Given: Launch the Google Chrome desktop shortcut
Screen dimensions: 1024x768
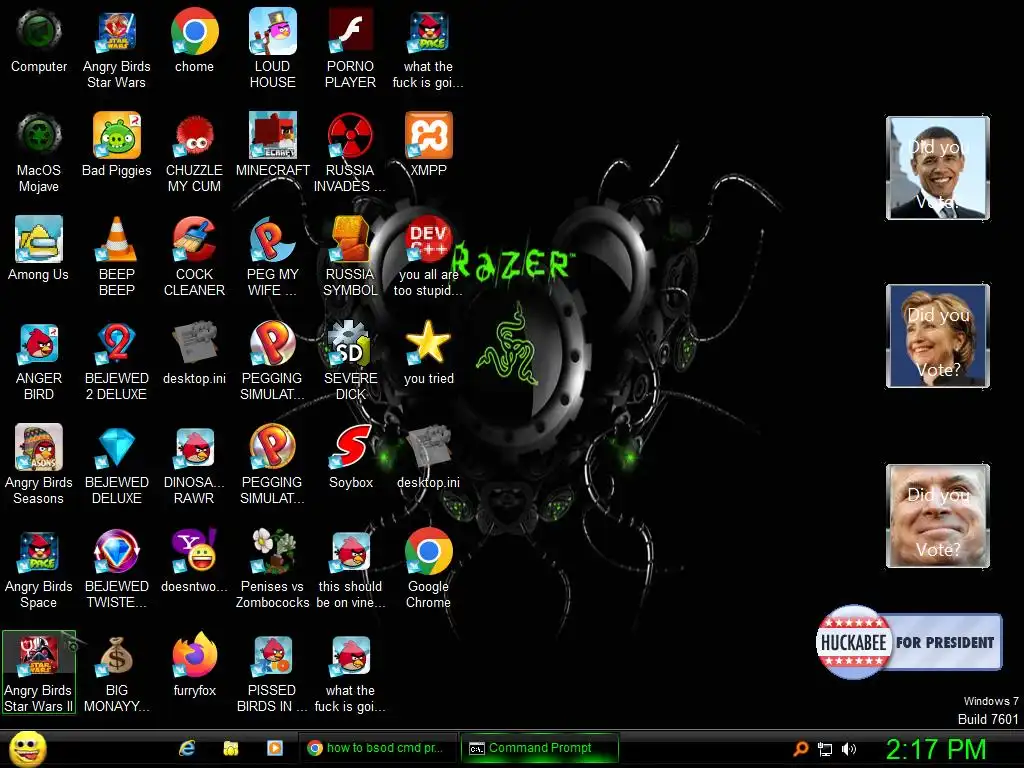Looking at the screenshot, I should pyautogui.click(x=428, y=569).
